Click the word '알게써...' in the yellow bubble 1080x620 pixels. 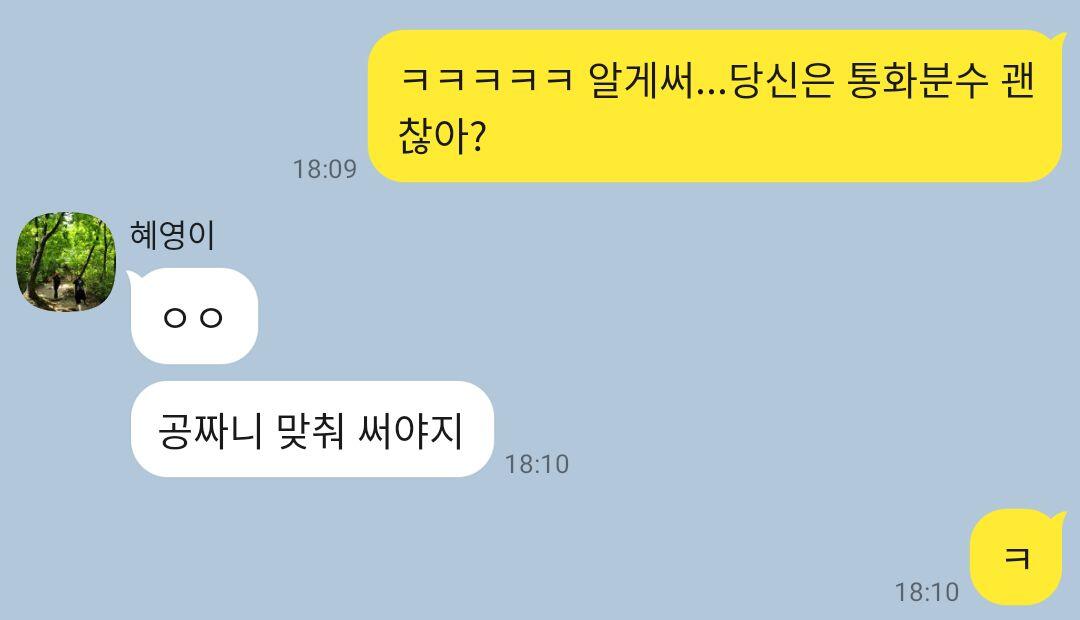(x=656, y=81)
